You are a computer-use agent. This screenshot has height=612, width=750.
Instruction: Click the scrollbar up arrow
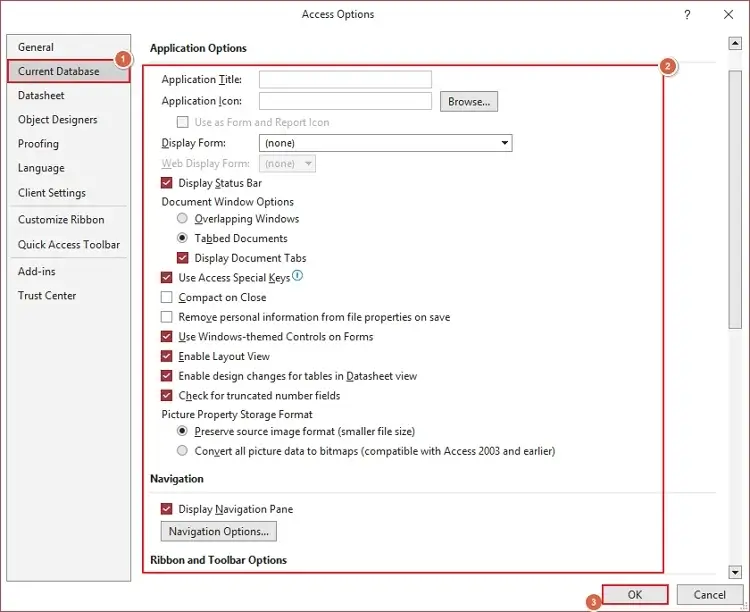(735, 44)
